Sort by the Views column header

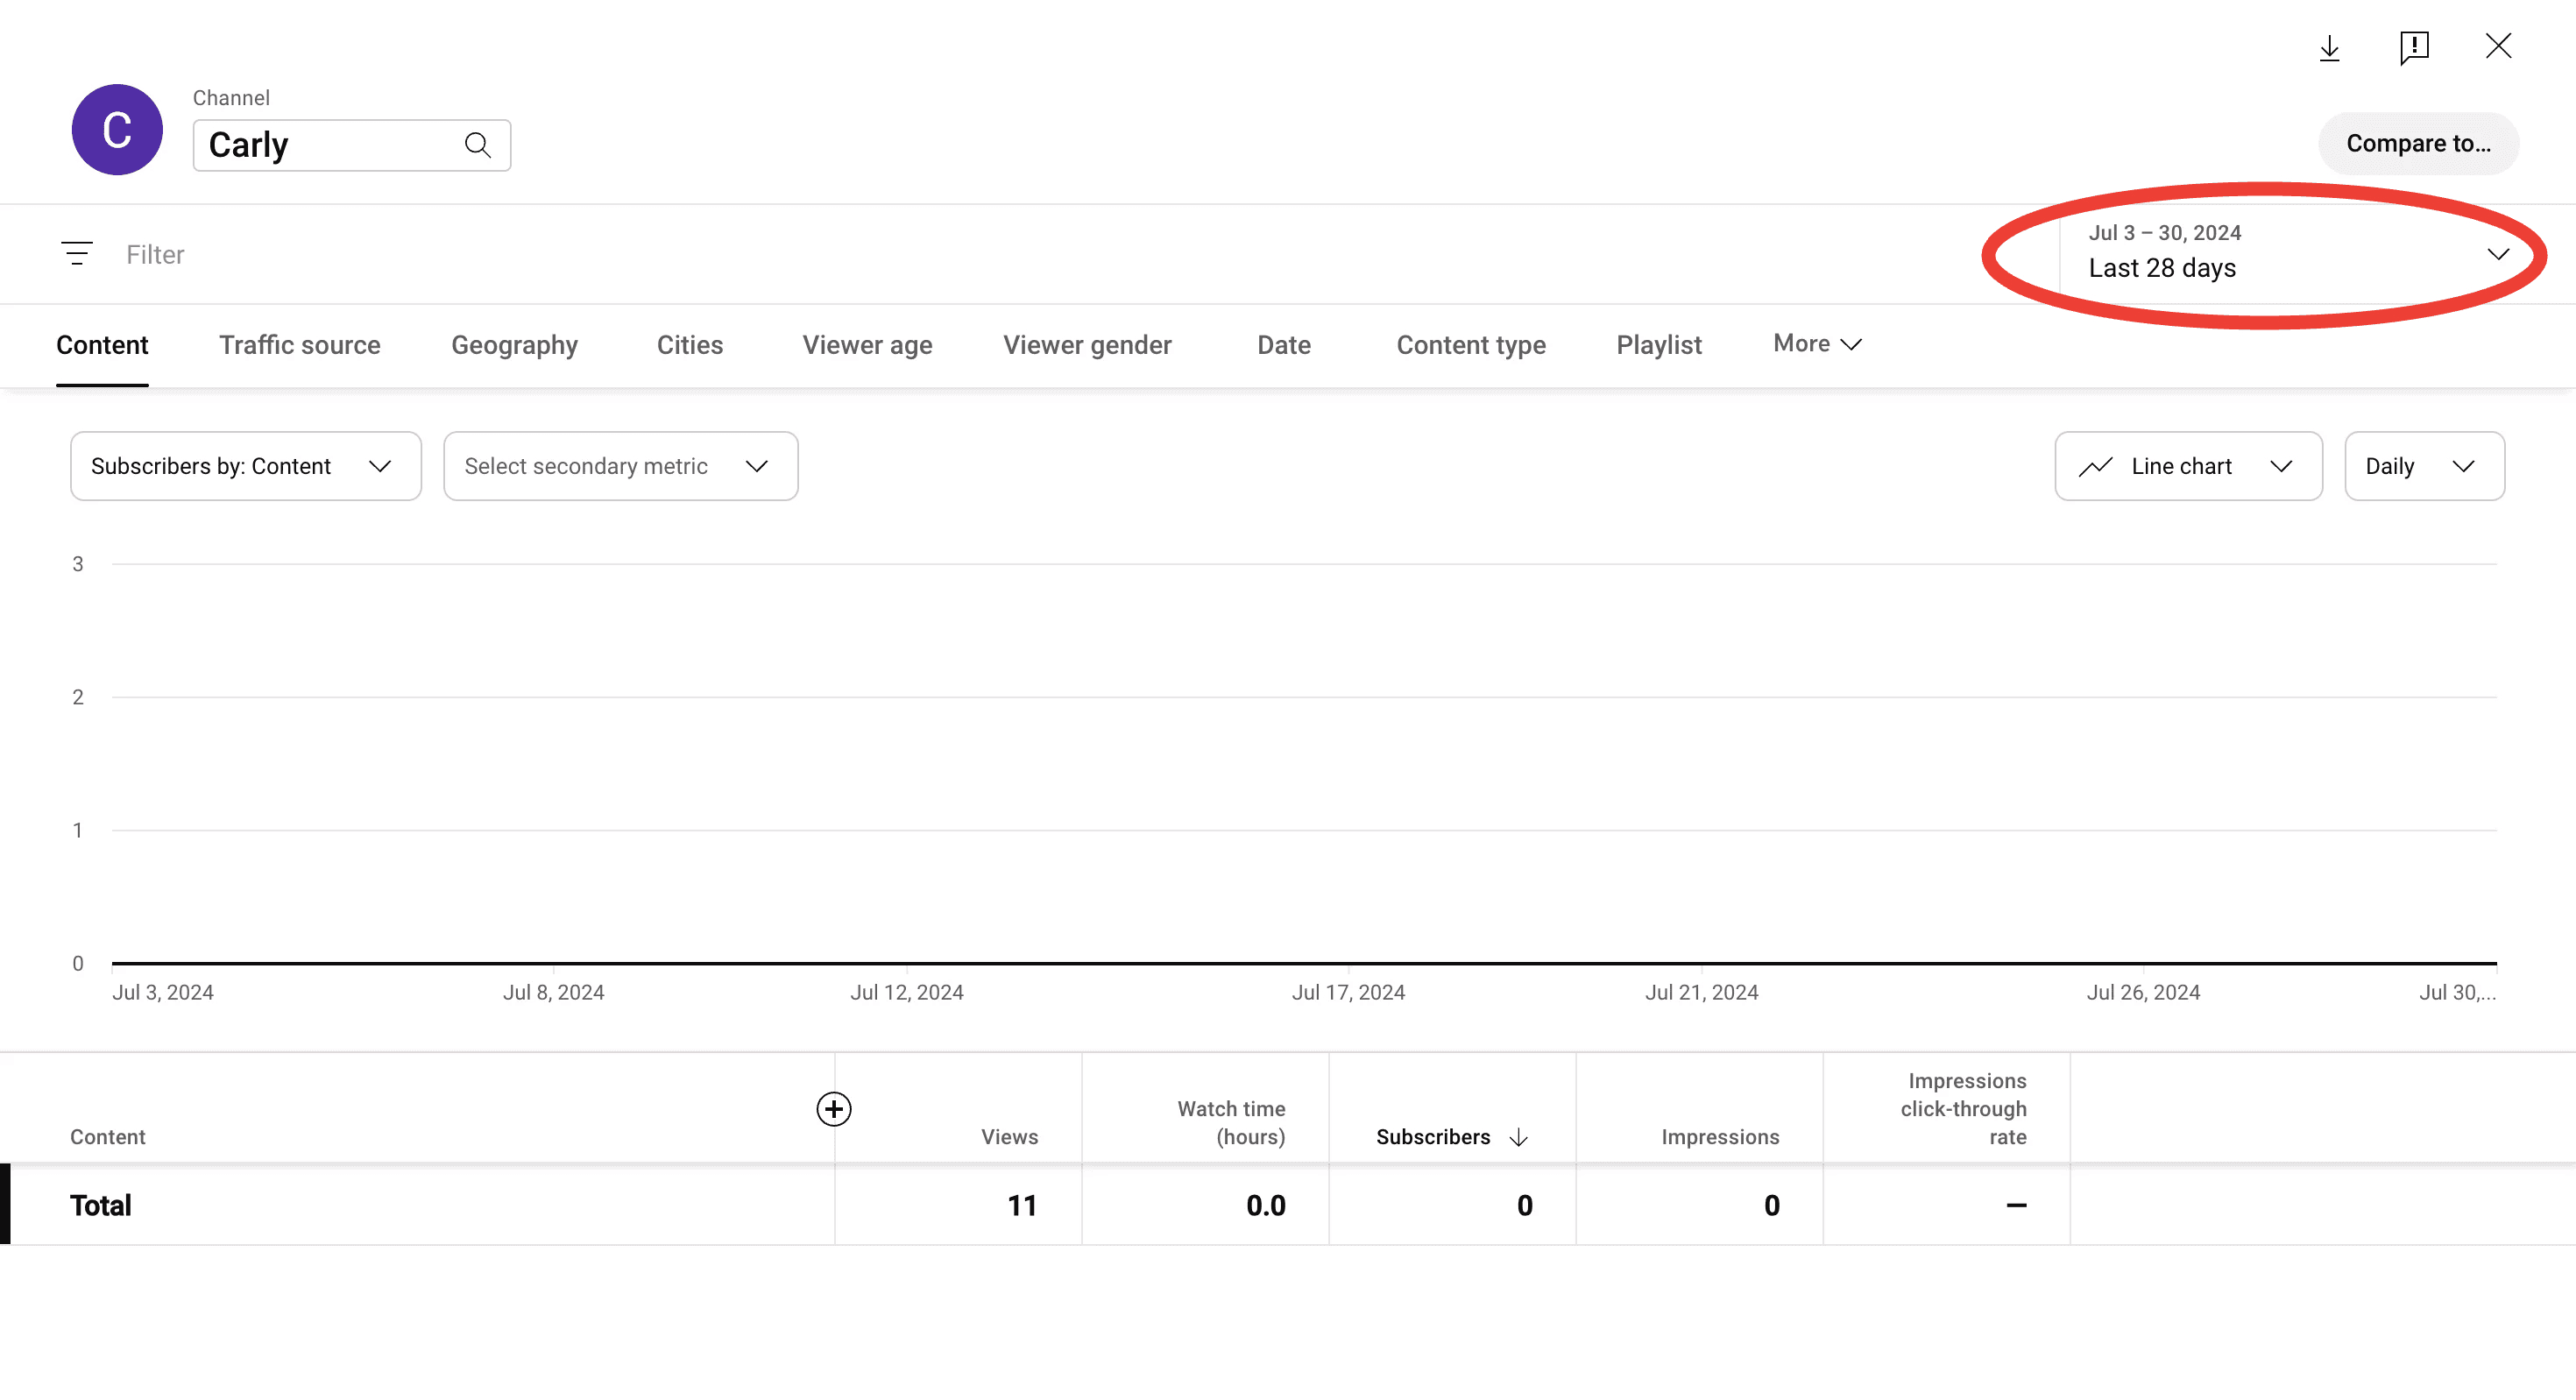pyautogui.click(x=1009, y=1137)
